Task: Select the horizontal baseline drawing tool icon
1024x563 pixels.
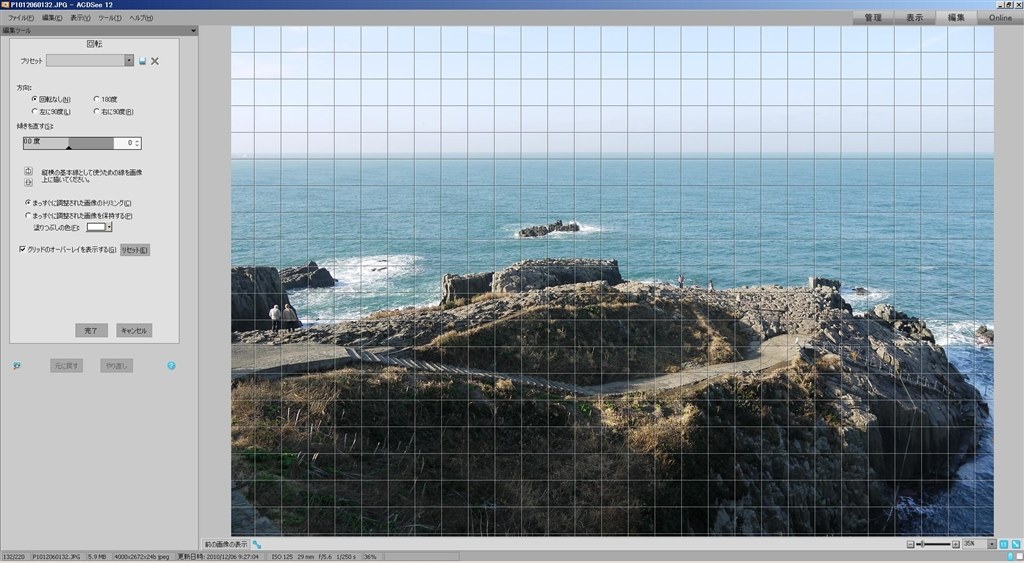Action: pos(28,182)
